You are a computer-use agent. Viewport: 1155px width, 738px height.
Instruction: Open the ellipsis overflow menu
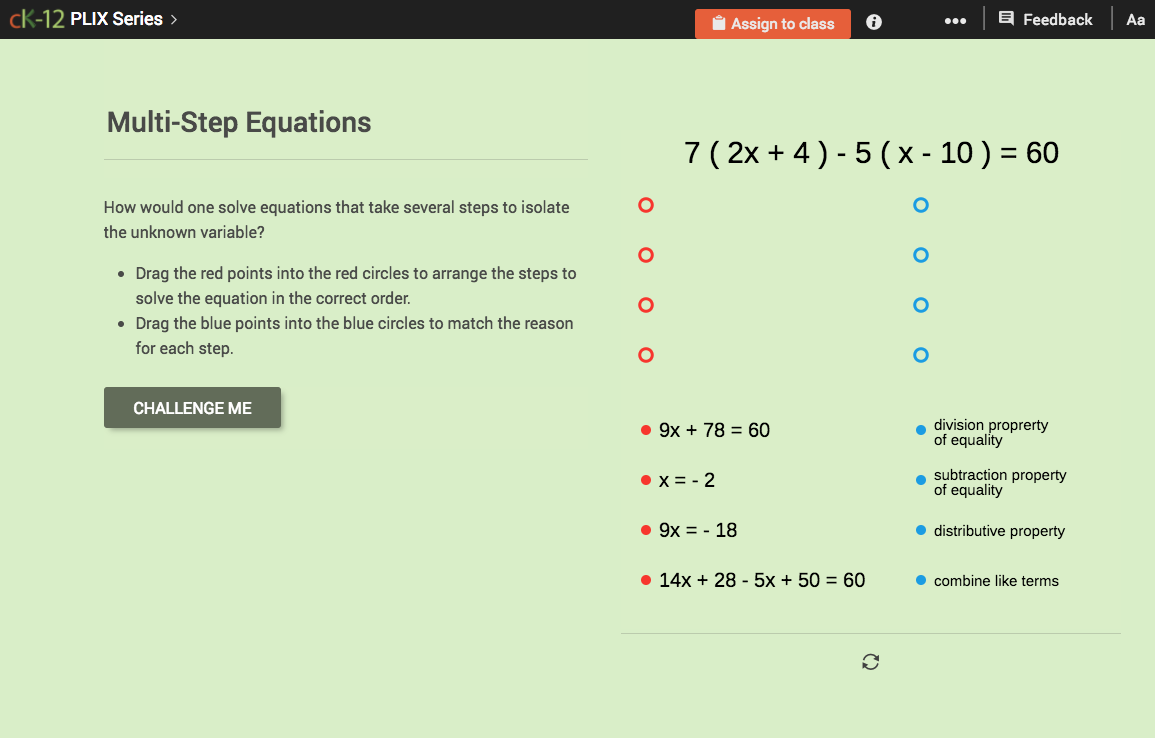pos(955,21)
